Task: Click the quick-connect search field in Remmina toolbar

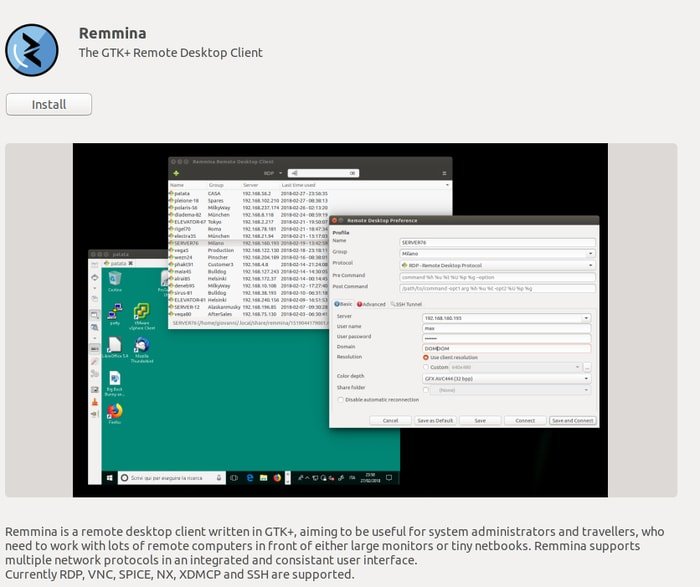Action: click(323, 173)
